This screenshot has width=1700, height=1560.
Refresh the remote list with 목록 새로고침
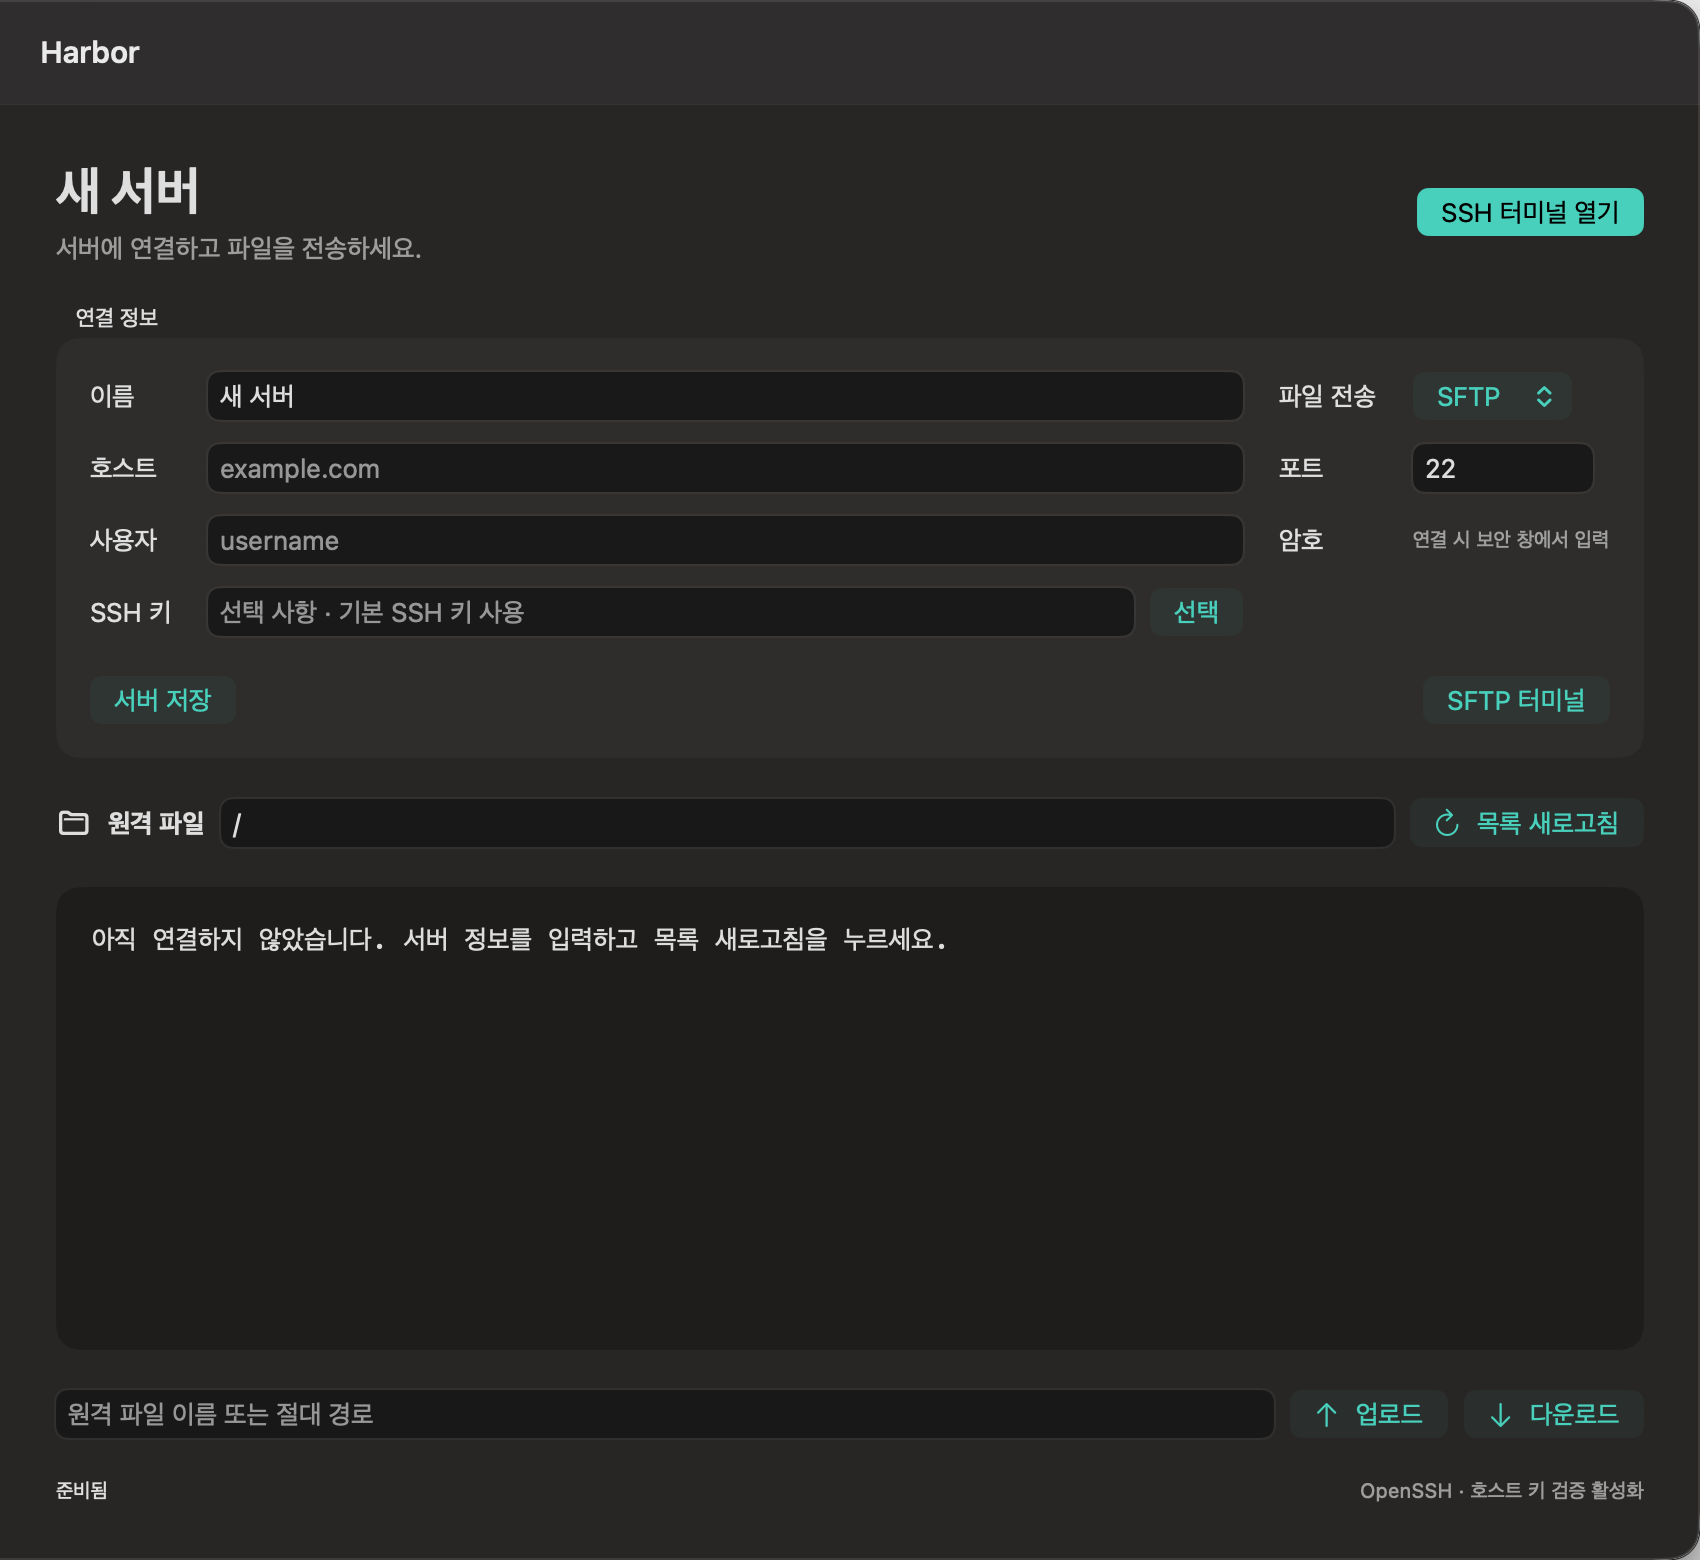coord(1526,823)
